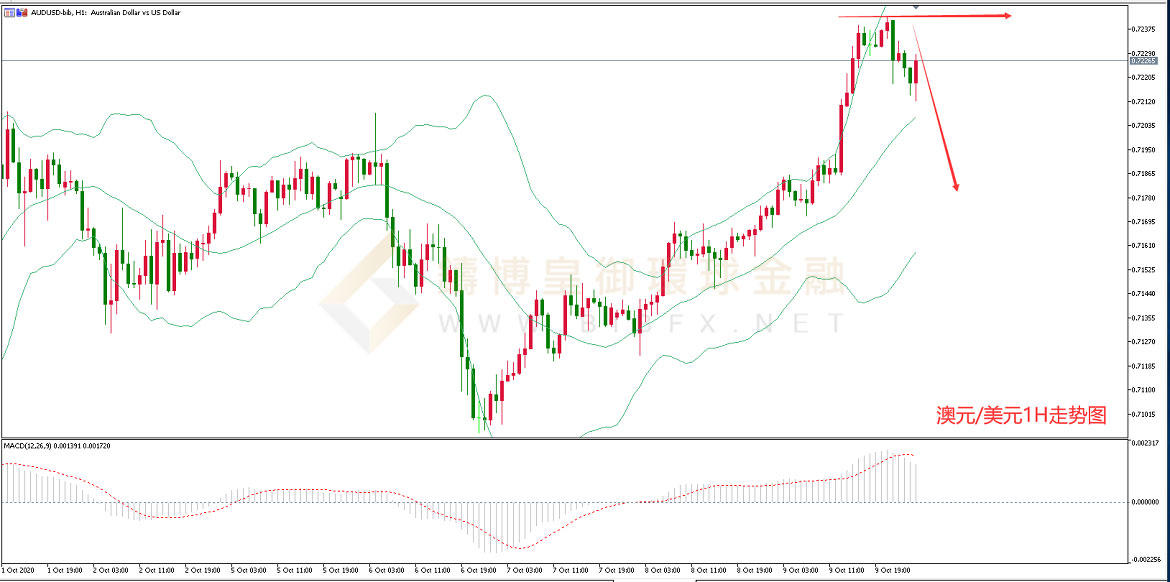Click the MACD(12,26,9) indicator label
The height and width of the screenshot is (582, 1170).
[x=56, y=445]
